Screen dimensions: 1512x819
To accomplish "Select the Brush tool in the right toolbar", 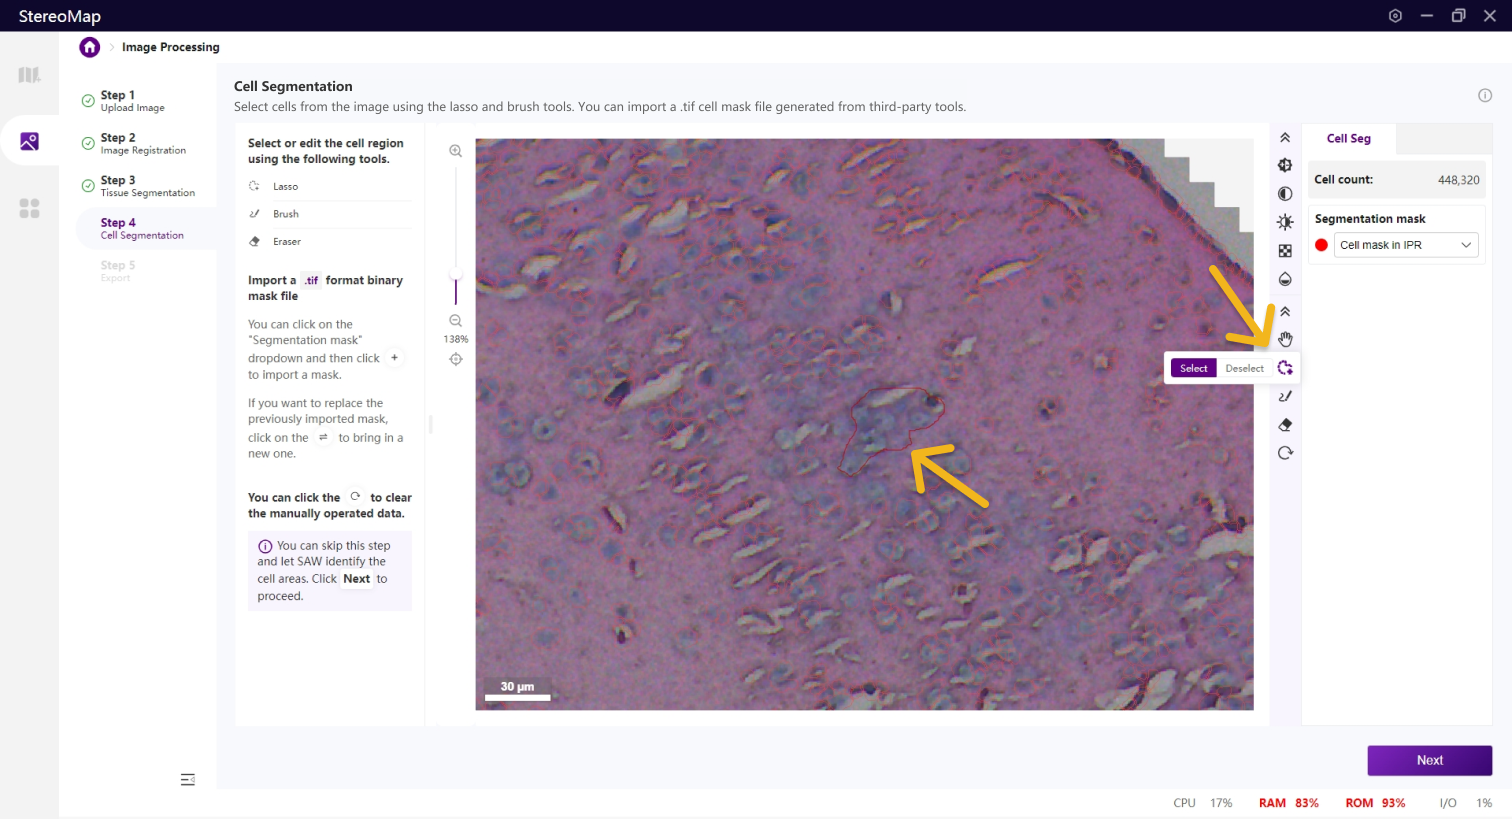I will coord(1285,397).
